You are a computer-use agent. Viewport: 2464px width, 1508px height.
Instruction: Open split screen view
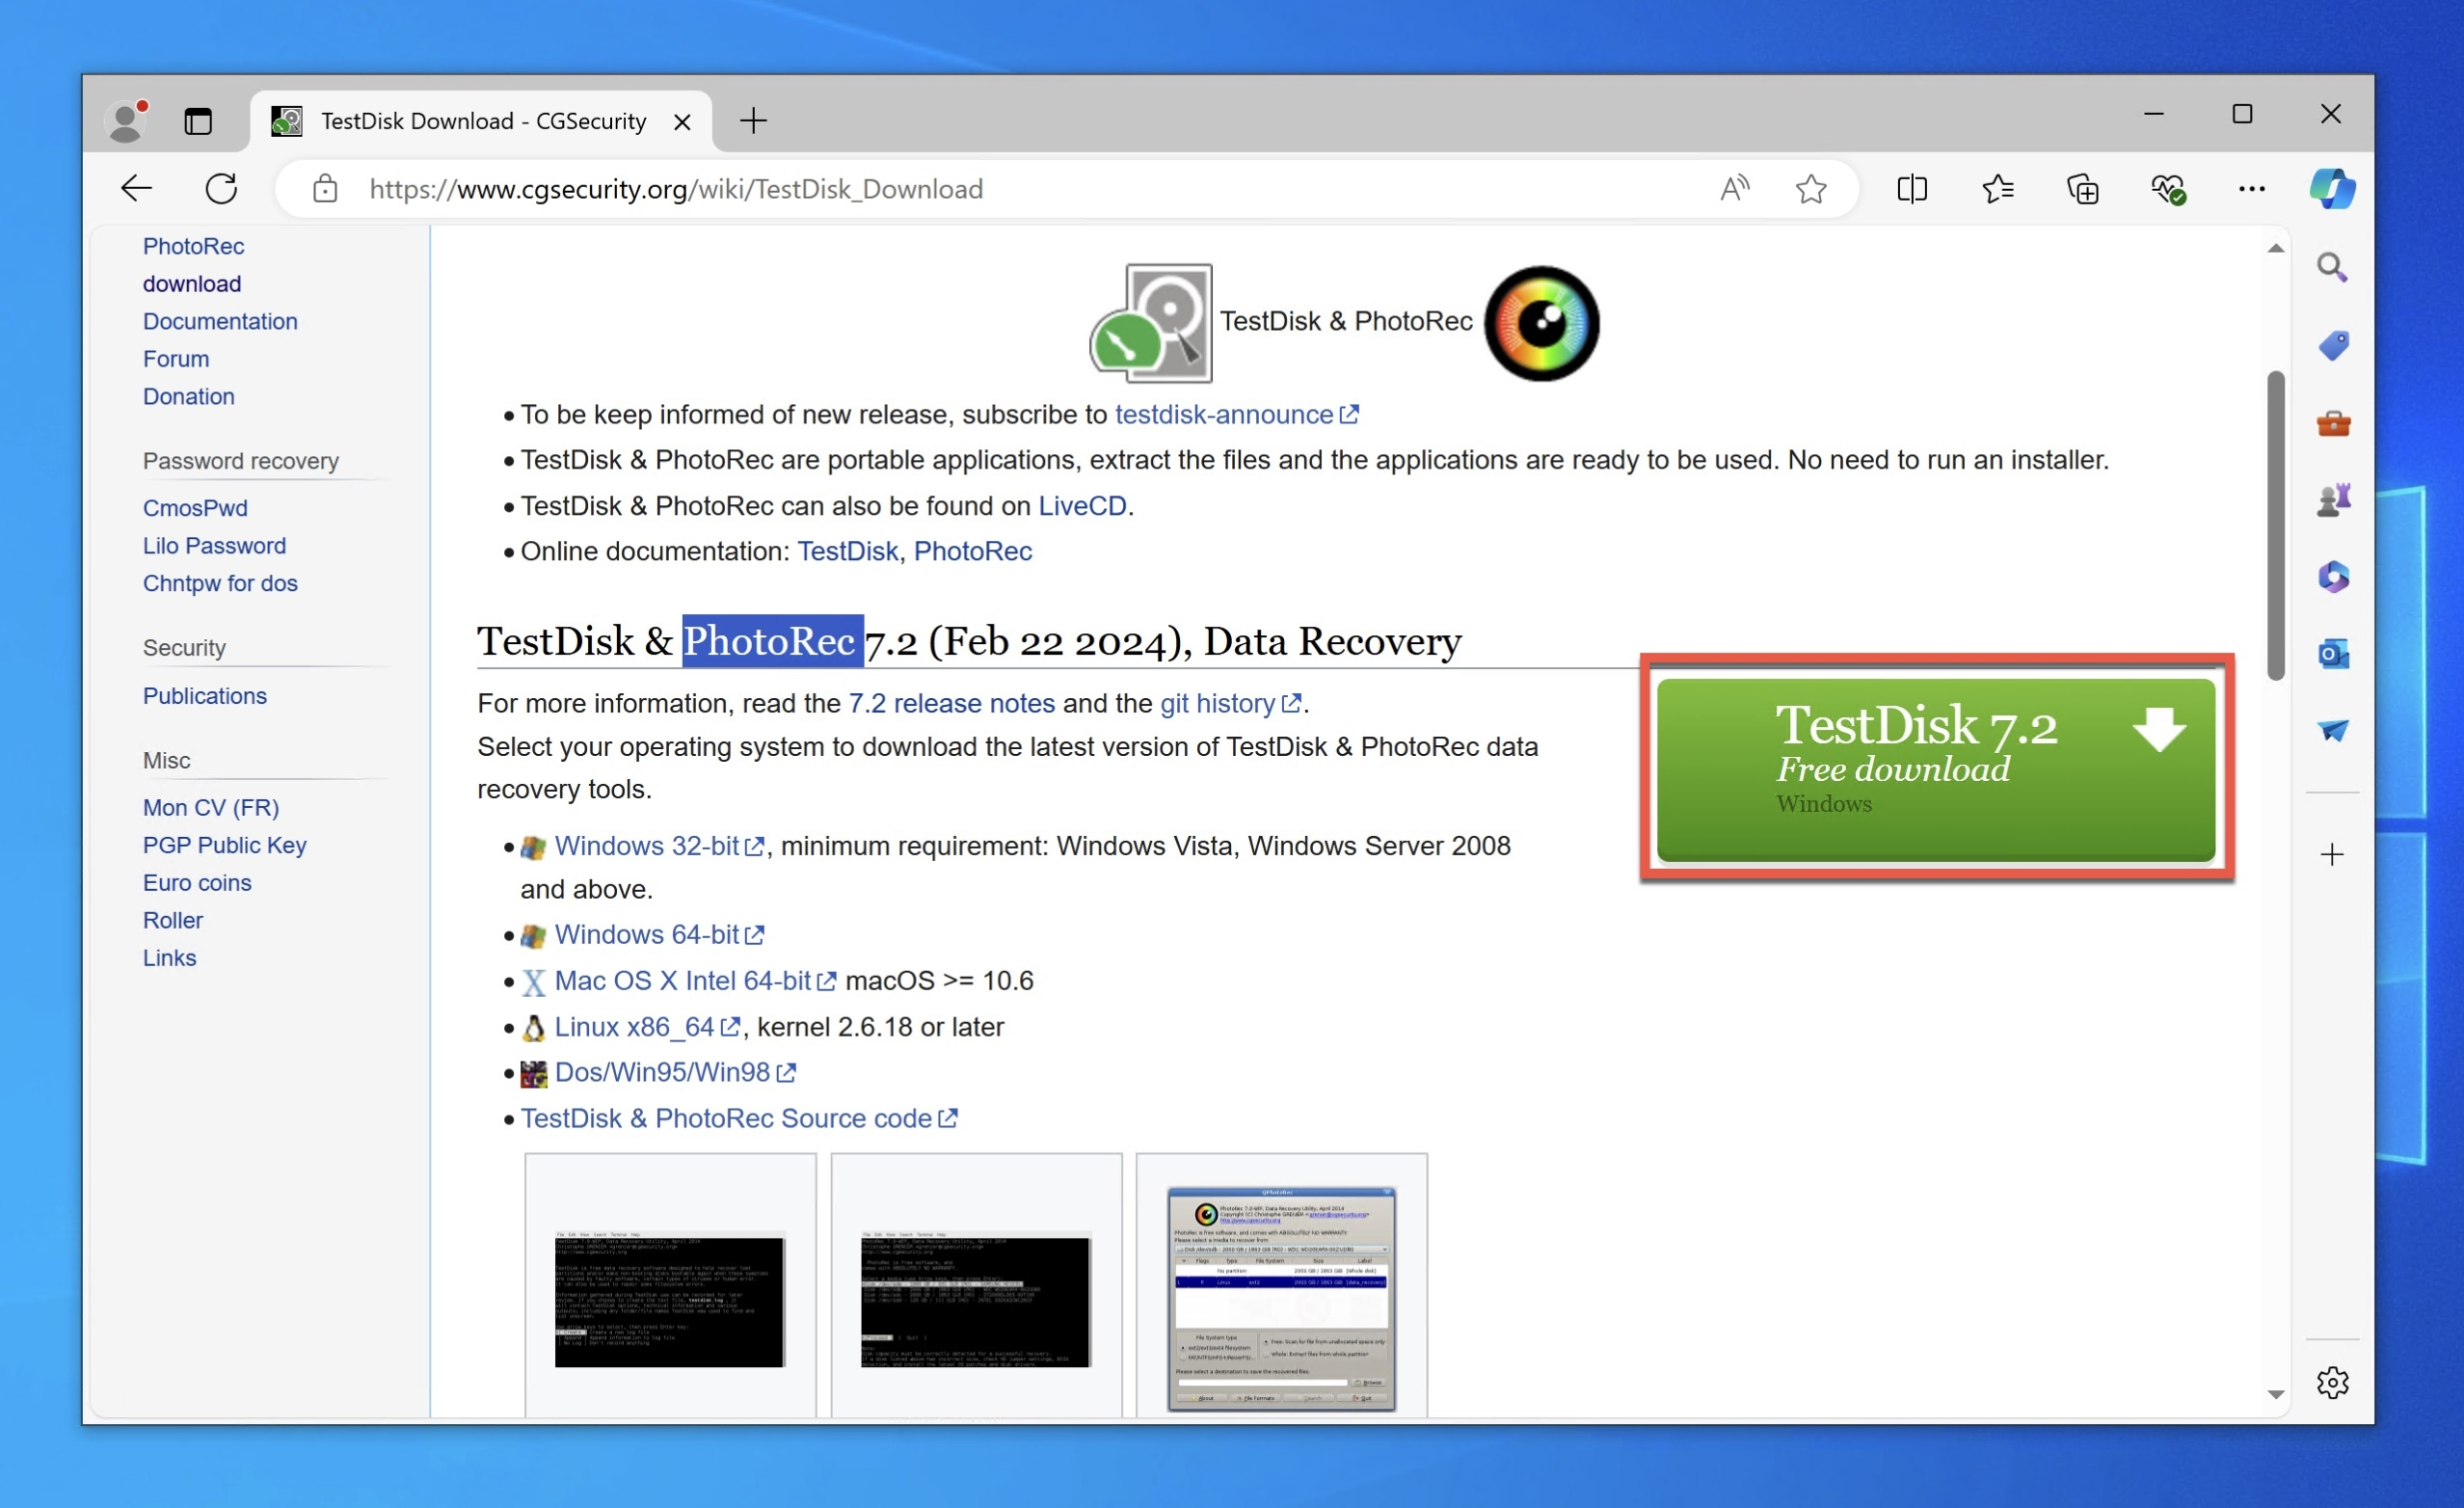1913,188
